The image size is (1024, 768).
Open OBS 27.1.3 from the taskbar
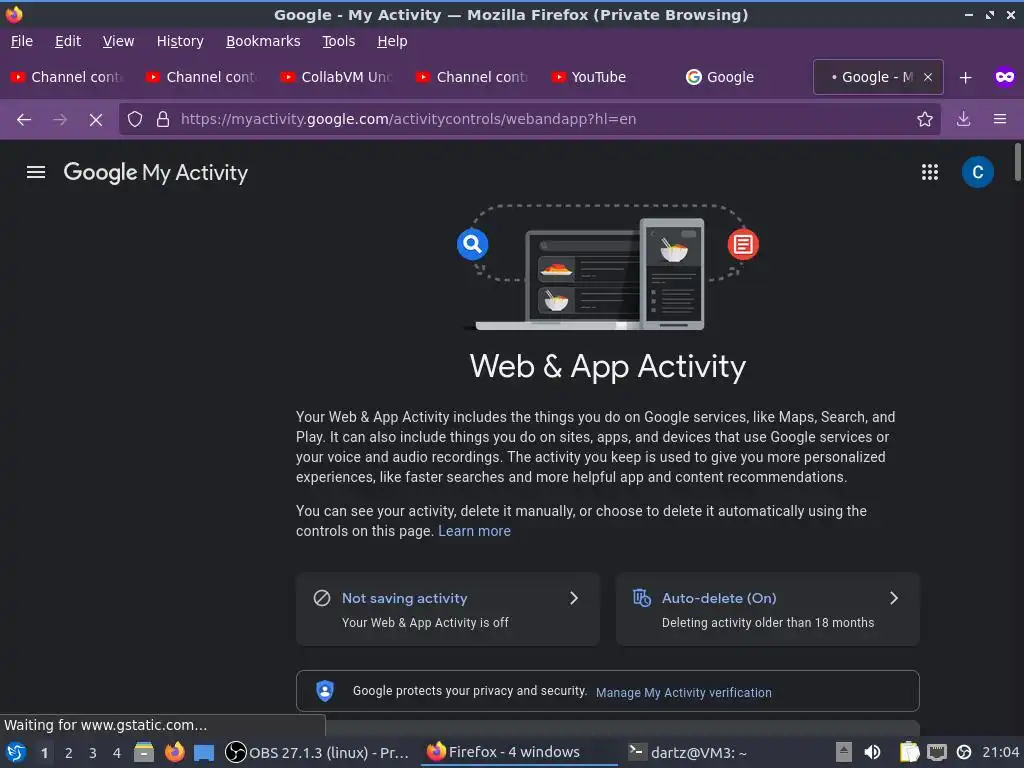(317, 752)
